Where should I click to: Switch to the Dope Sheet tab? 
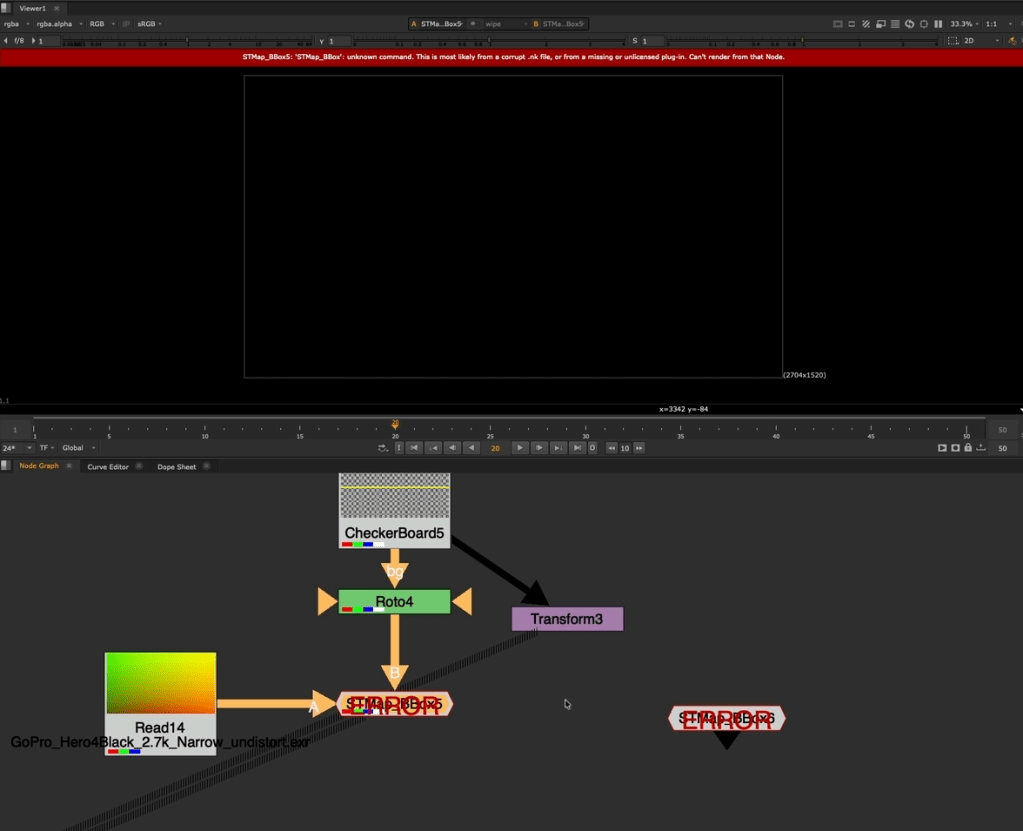pyautogui.click(x=176, y=466)
